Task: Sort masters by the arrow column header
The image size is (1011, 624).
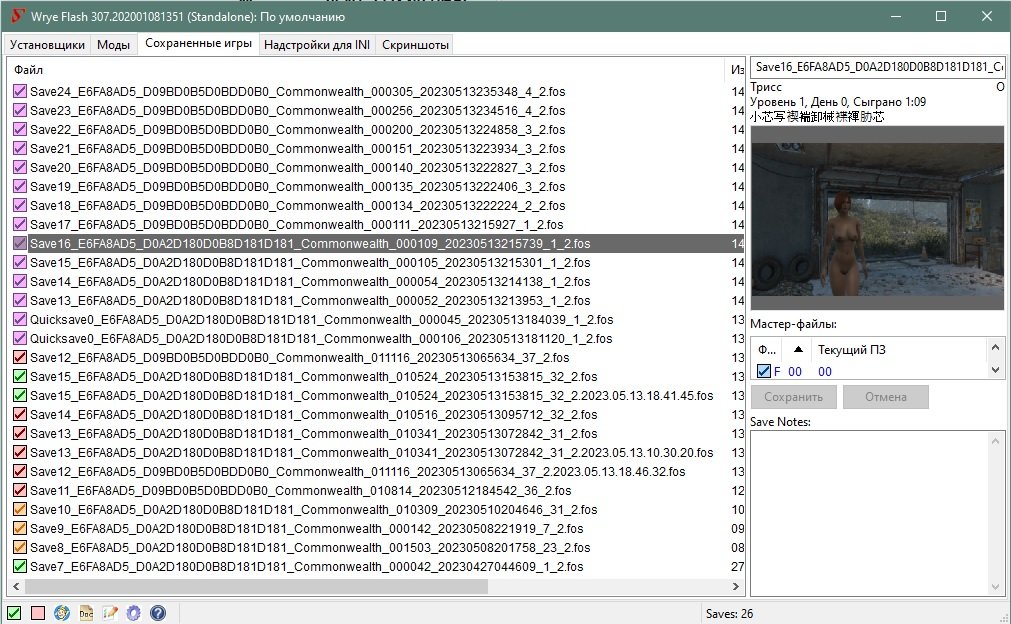Action: [x=797, y=350]
